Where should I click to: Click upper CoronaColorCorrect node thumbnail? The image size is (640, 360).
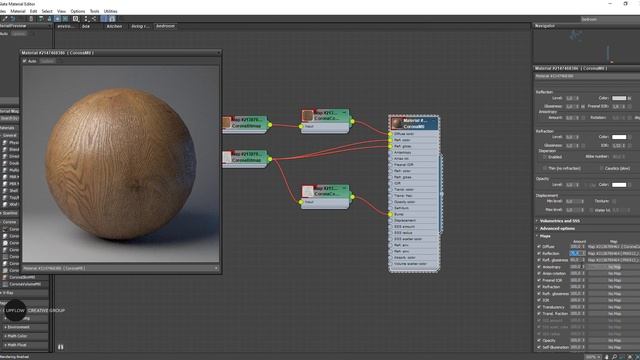click(307, 116)
